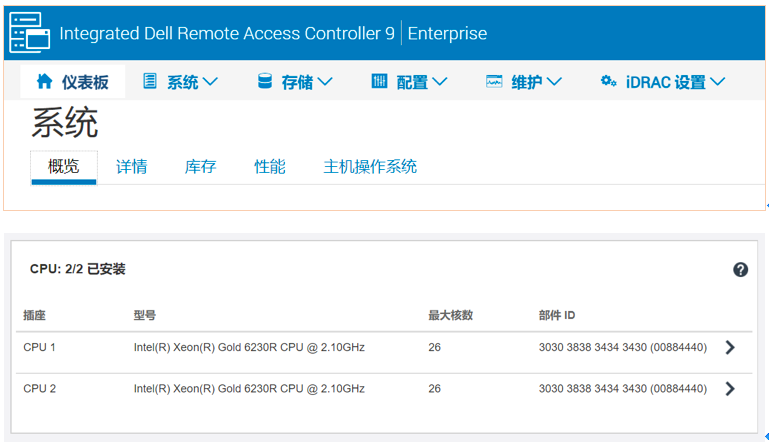Switch to the 库存 tab

click(200, 167)
